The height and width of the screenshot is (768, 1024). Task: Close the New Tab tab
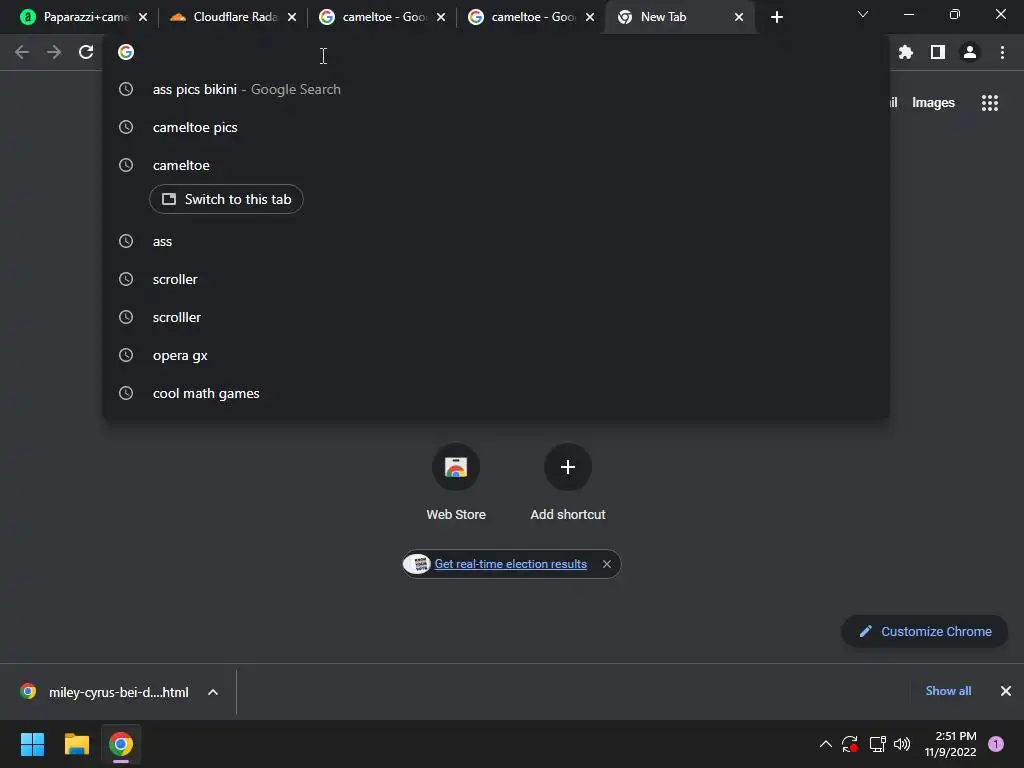point(739,17)
